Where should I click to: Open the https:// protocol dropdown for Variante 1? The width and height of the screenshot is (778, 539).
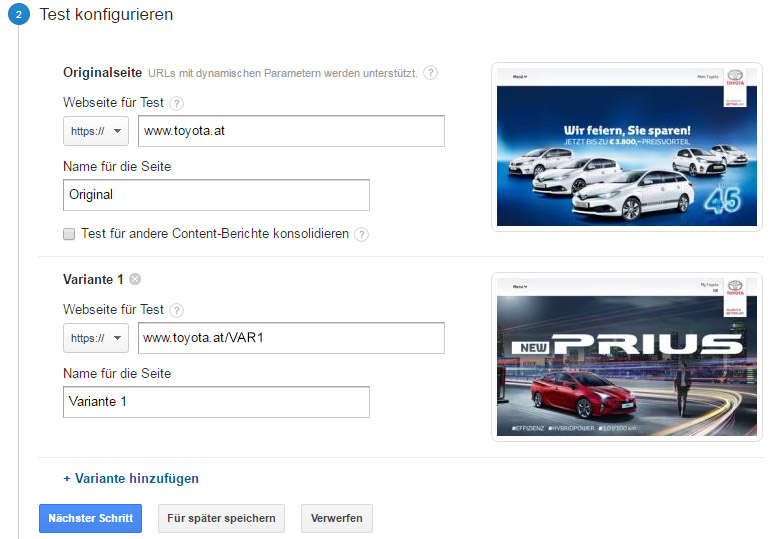(96, 338)
